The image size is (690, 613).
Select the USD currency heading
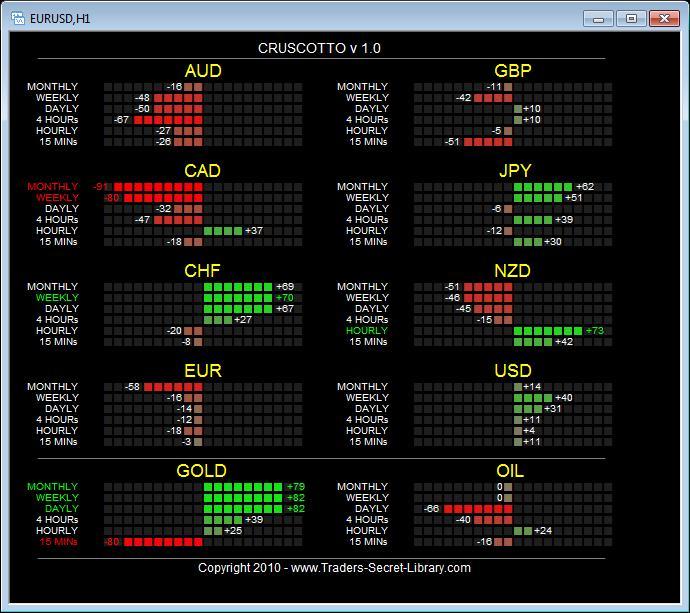513,371
